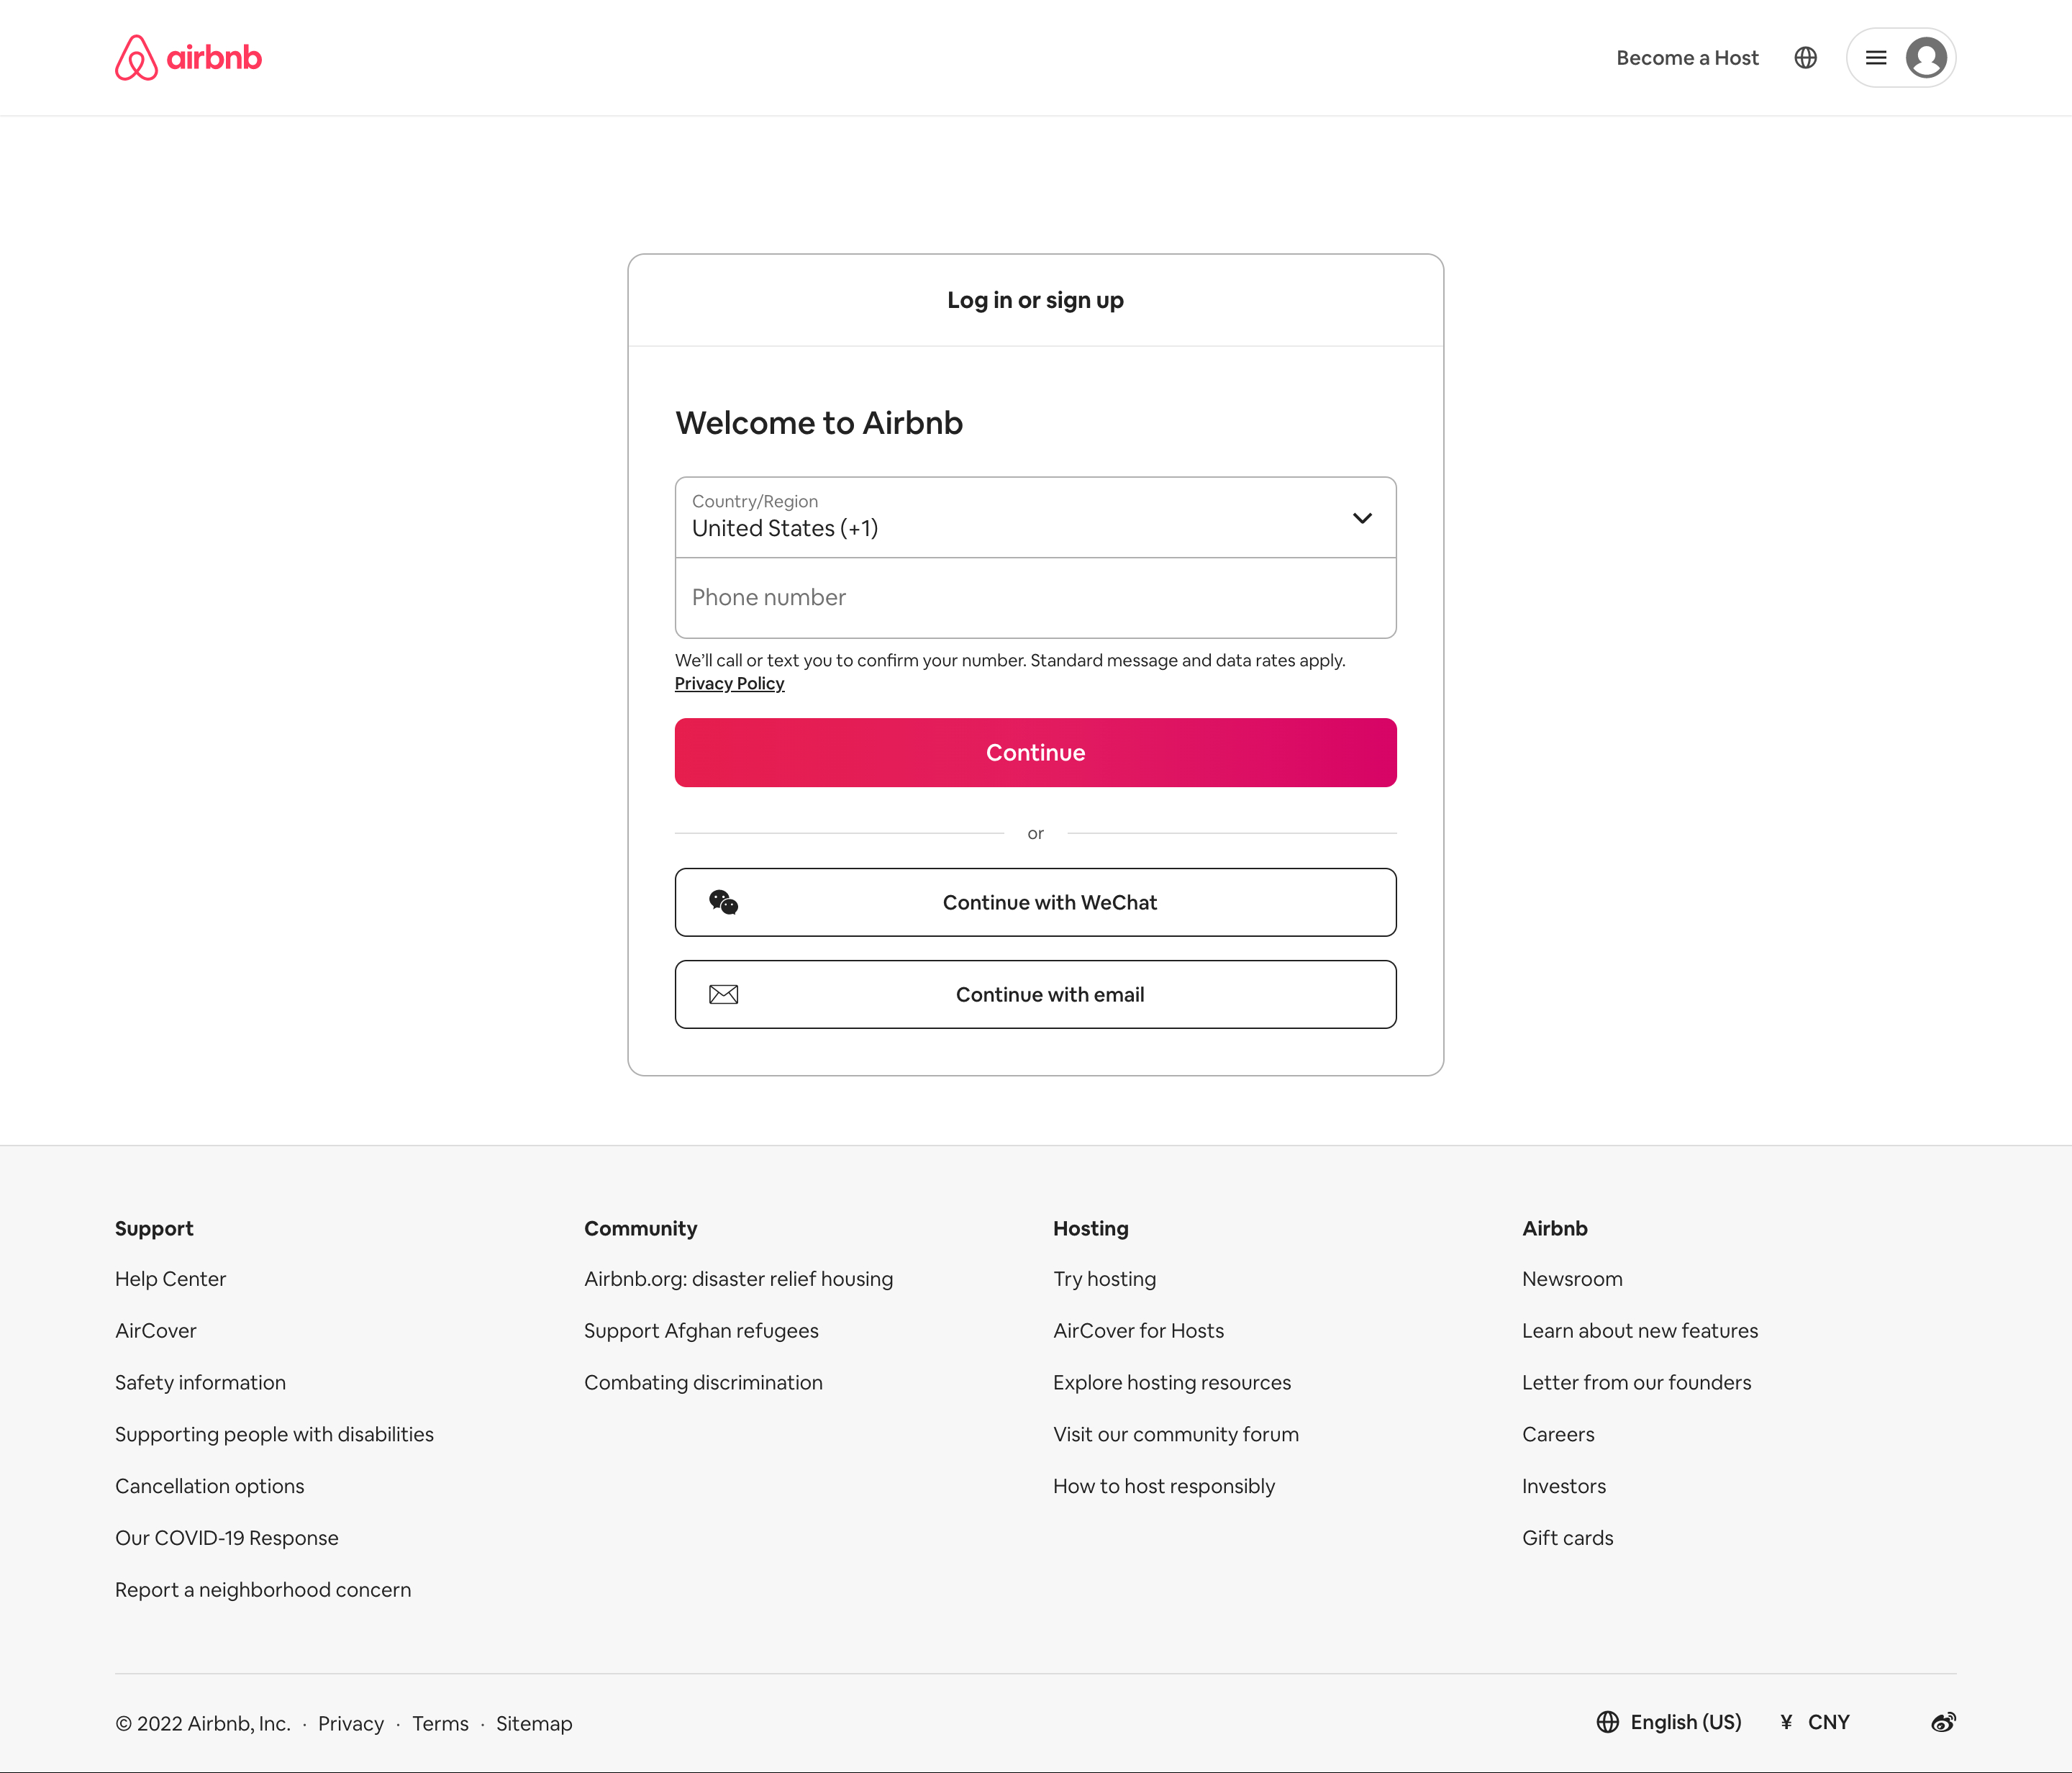Image resolution: width=2072 pixels, height=1773 pixels.
Task: Open Explore hosting resources
Action: [x=1172, y=1383]
